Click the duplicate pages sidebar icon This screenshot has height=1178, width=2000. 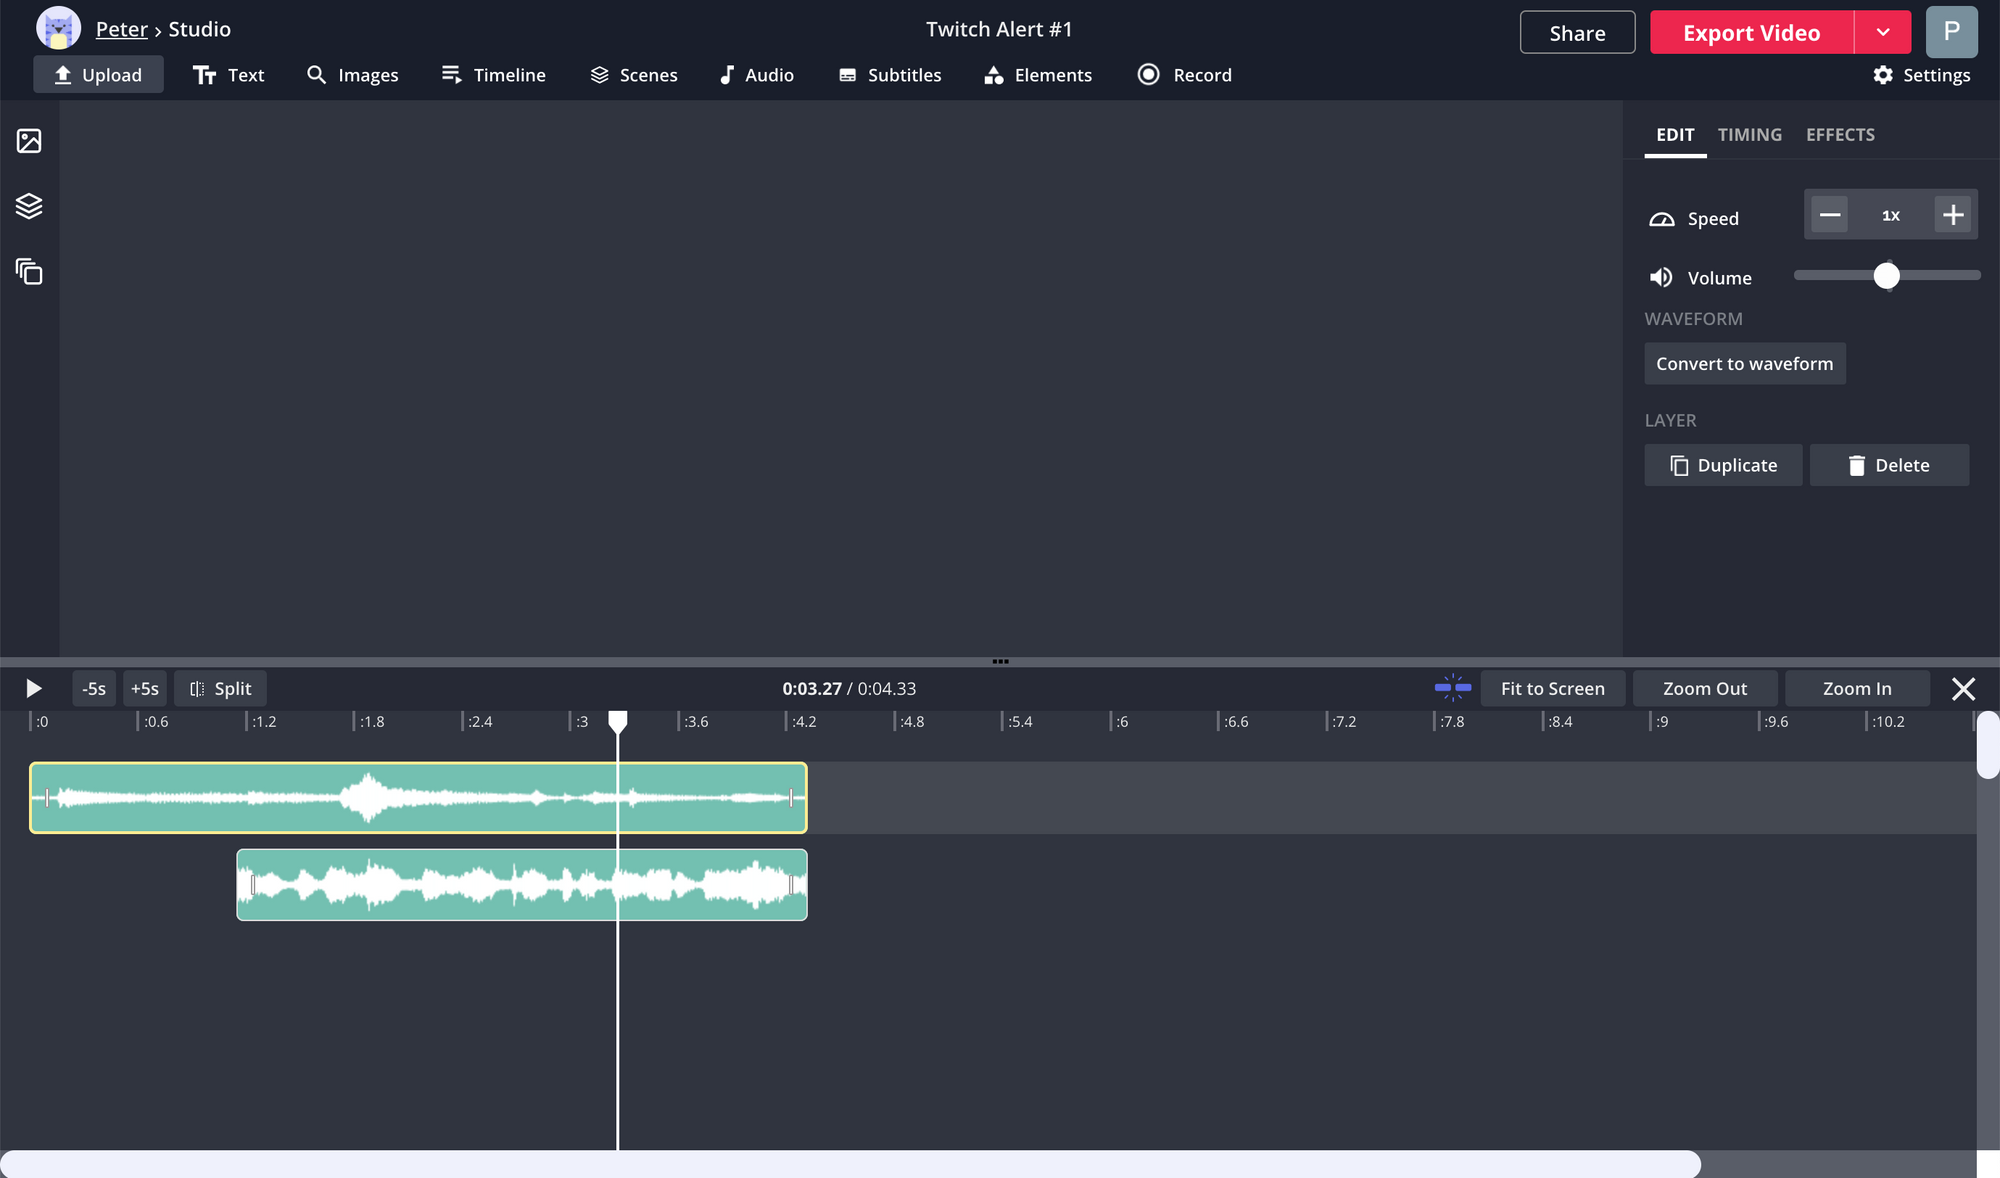(x=29, y=271)
